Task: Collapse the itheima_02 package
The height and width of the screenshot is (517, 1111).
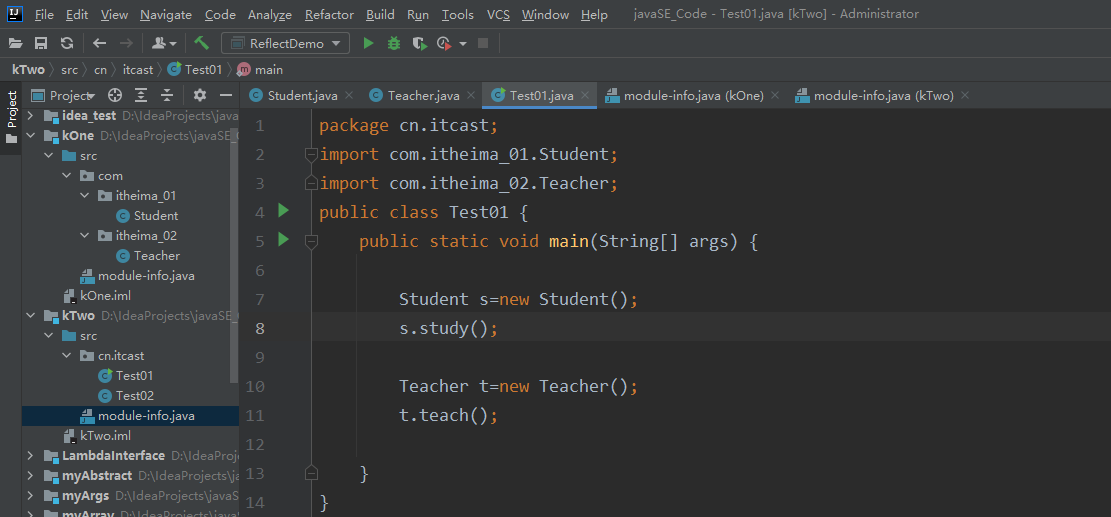Action: [x=84, y=235]
